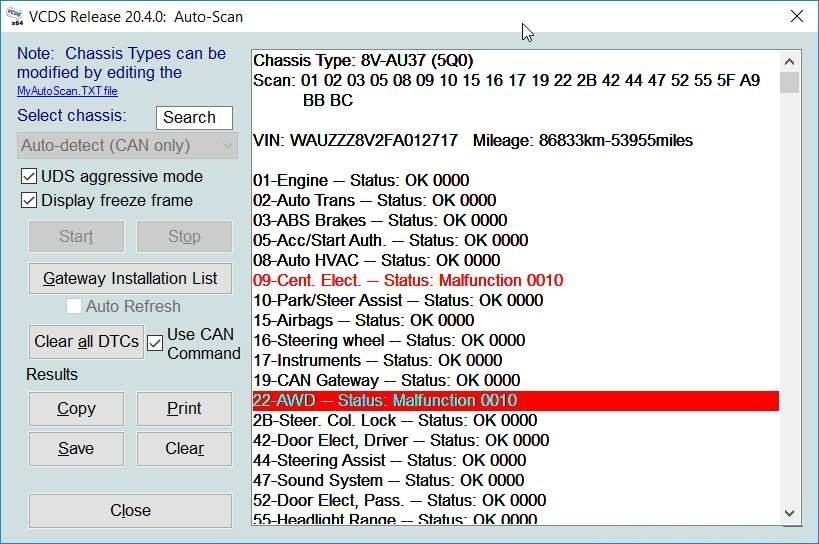Save the scan results

pyautogui.click(x=76, y=448)
